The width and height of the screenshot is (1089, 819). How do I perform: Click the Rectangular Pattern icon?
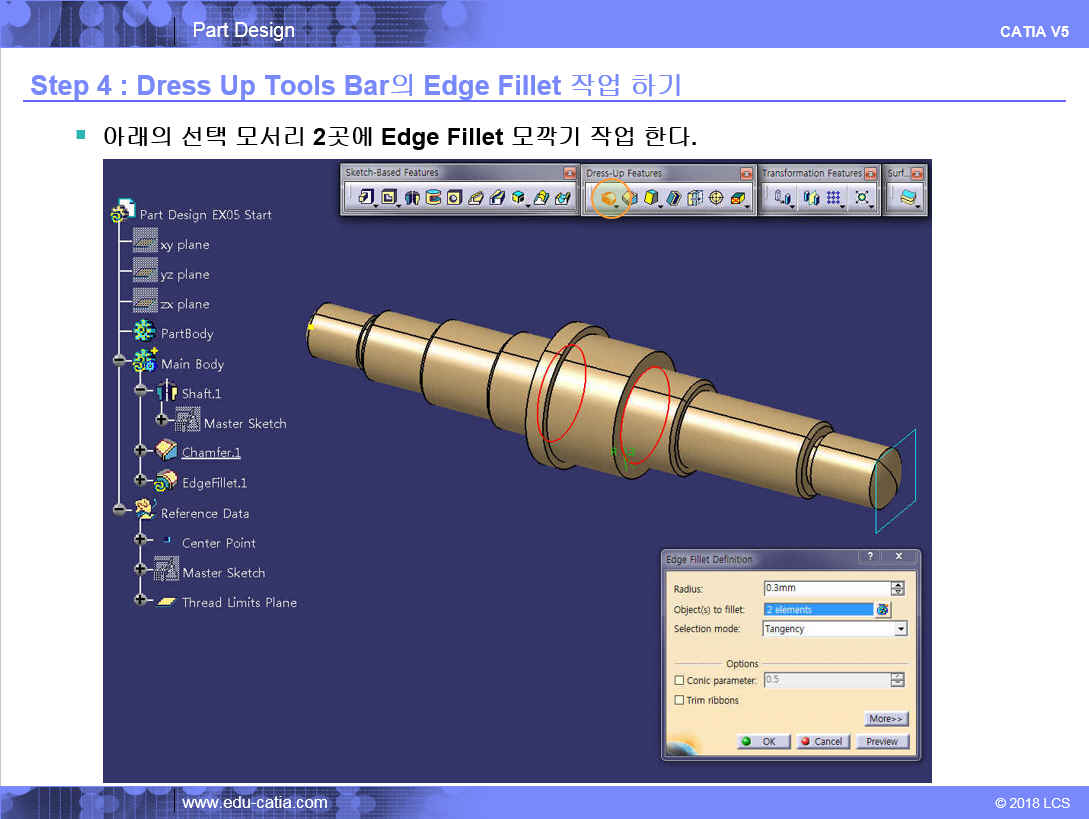[832, 198]
